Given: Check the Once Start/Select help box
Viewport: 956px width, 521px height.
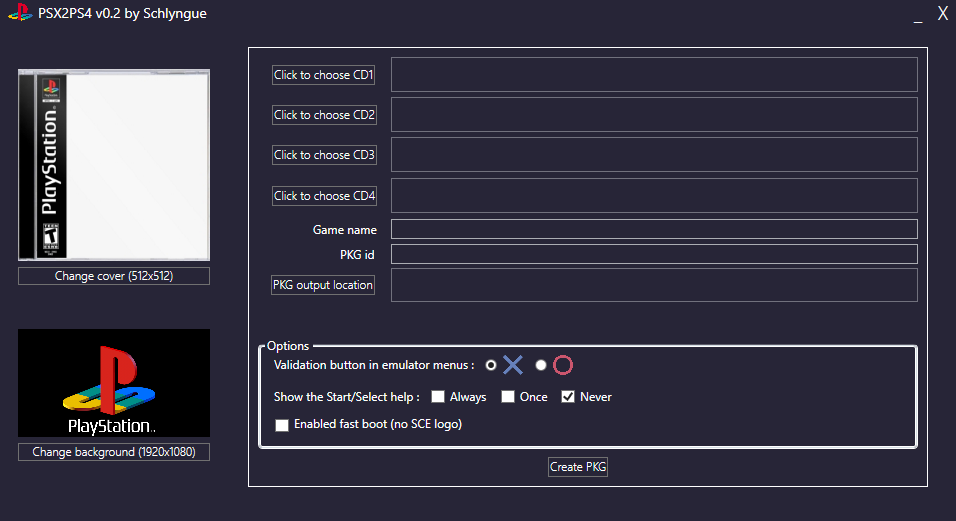Looking at the screenshot, I should tap(508, 397).
